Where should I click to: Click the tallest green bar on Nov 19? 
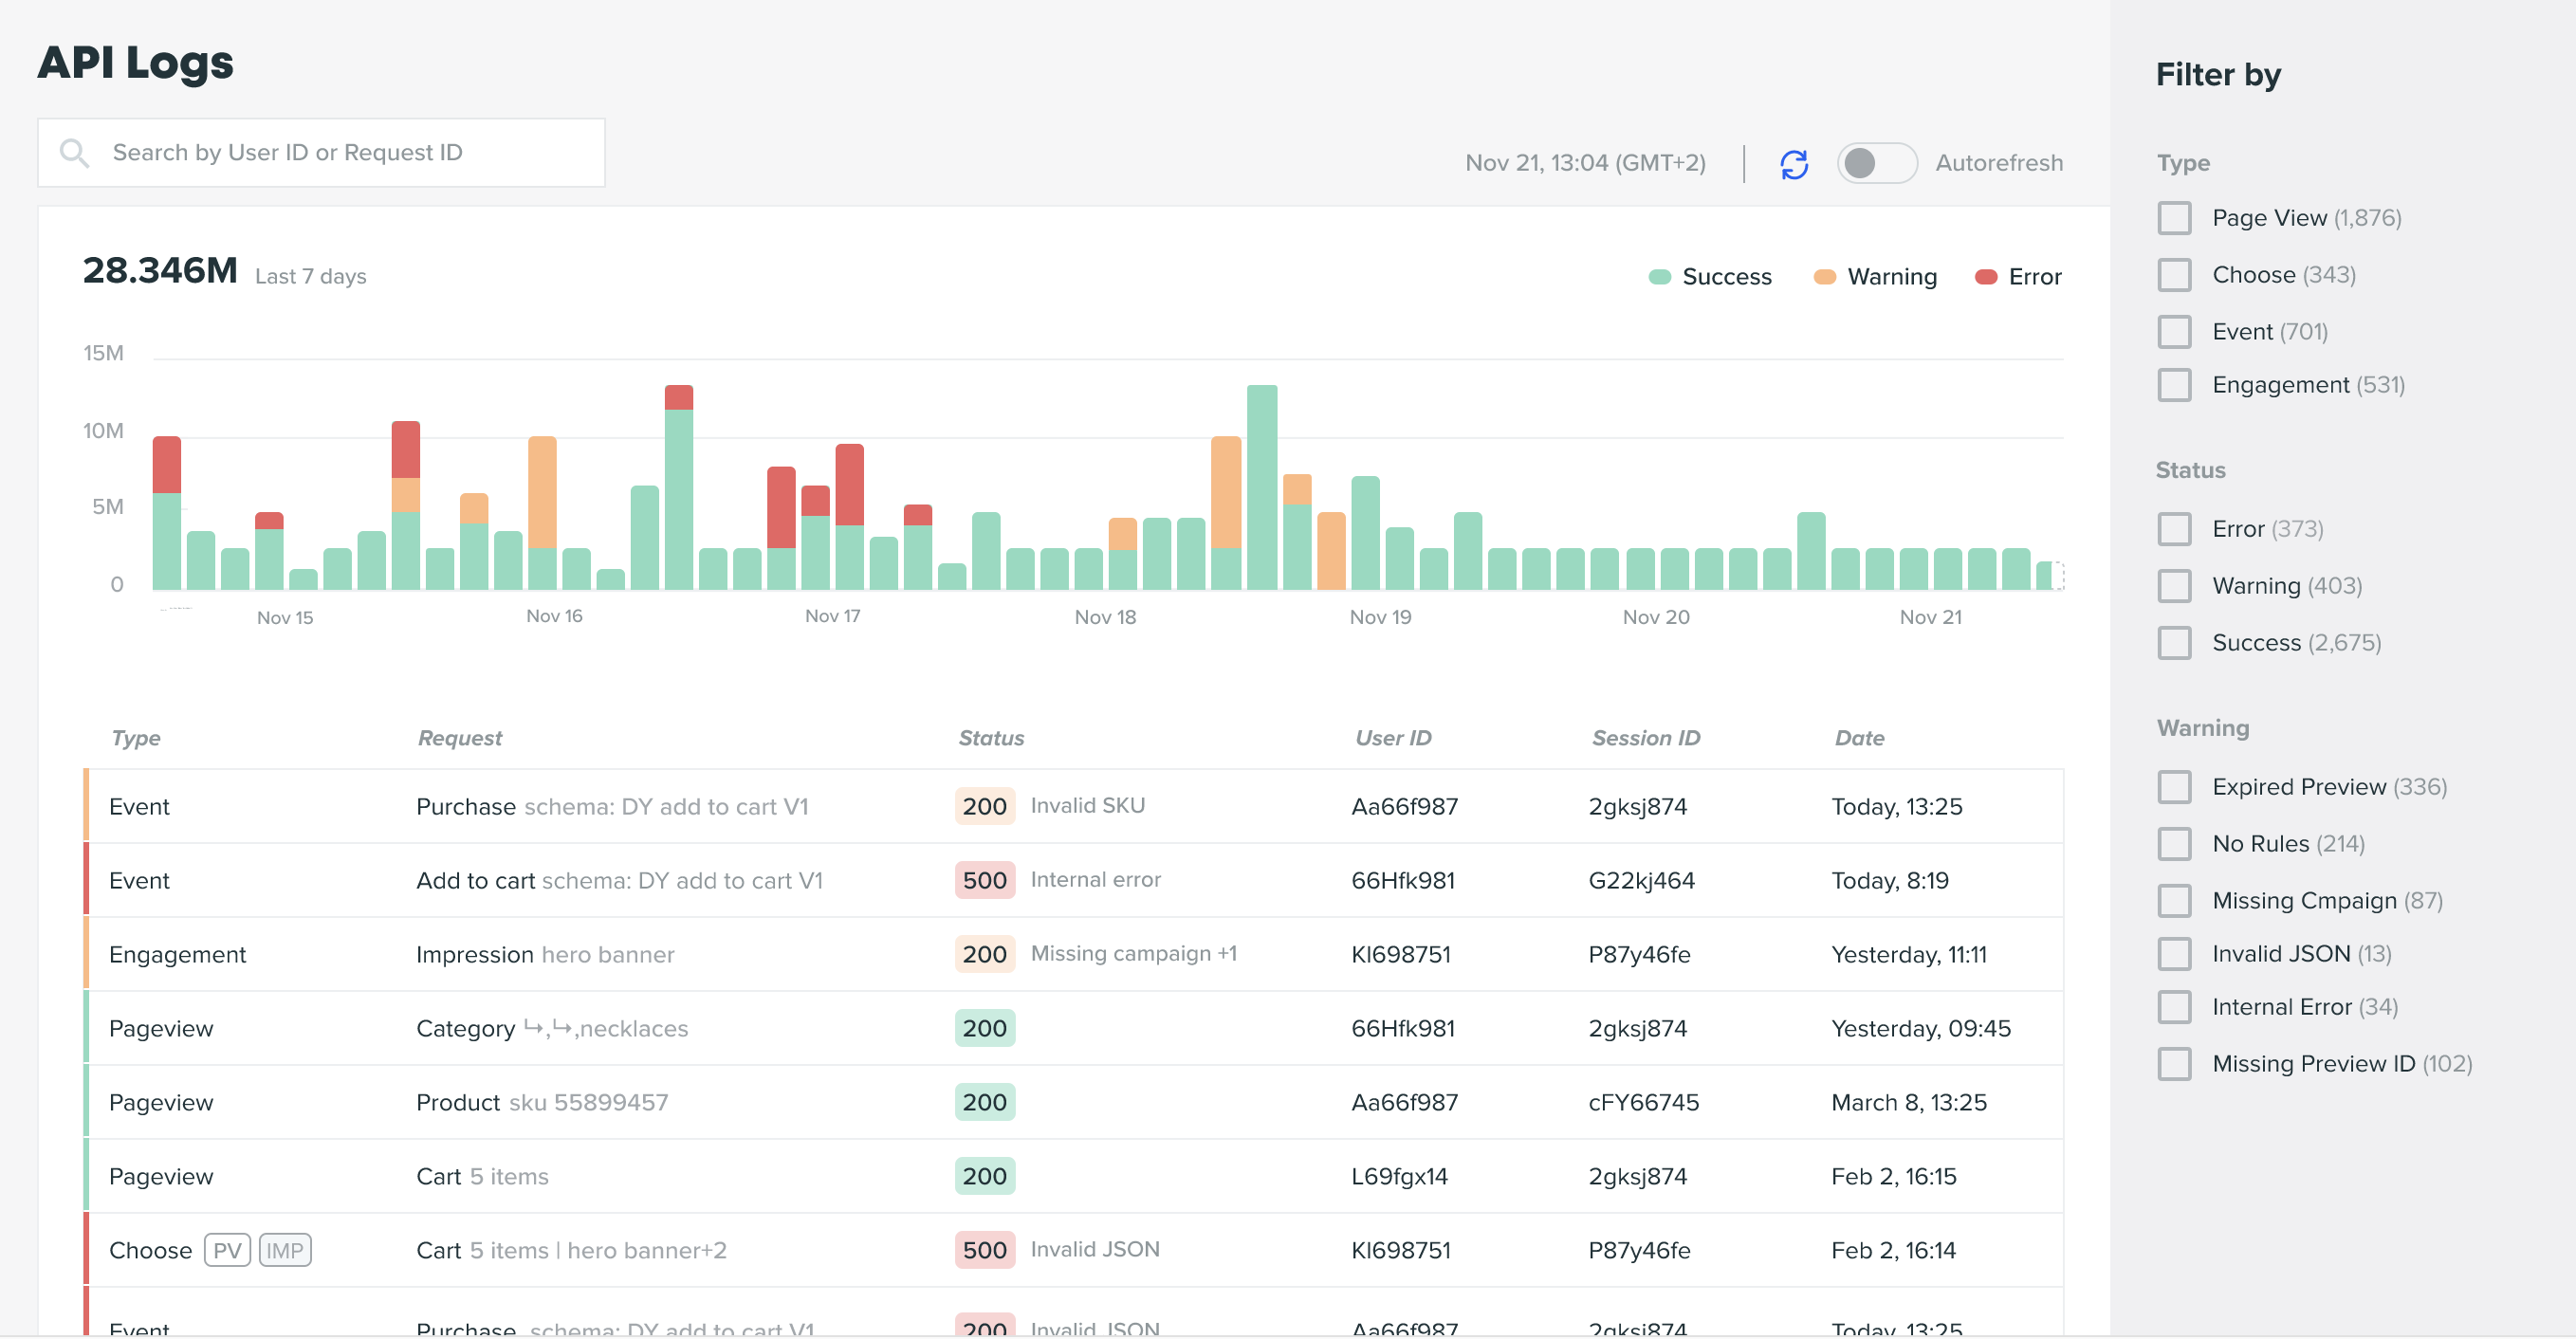point(1261,490)
